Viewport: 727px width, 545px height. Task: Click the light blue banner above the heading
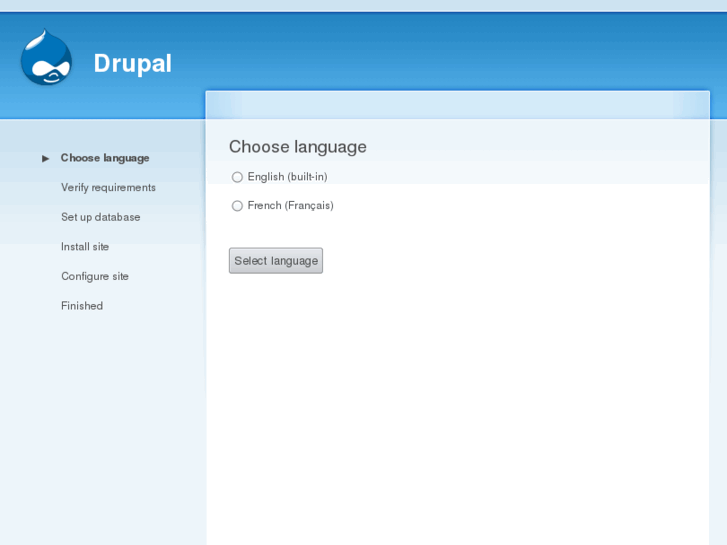458,105
